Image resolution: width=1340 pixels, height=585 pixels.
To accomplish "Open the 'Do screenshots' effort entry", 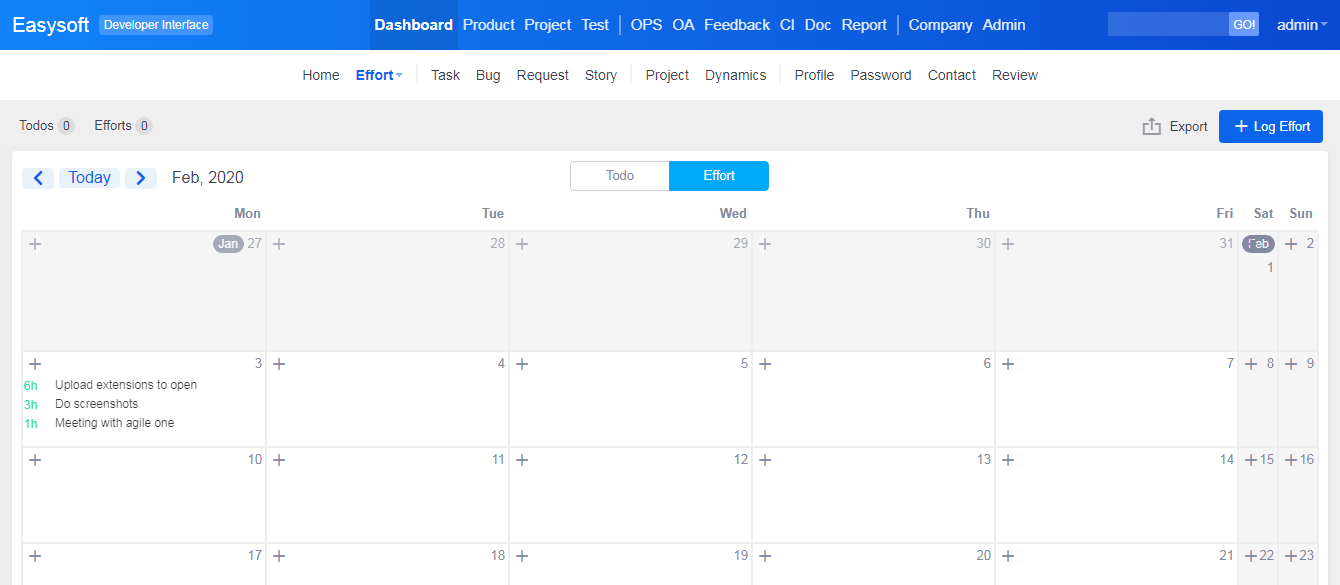I will tap(97, 404).
